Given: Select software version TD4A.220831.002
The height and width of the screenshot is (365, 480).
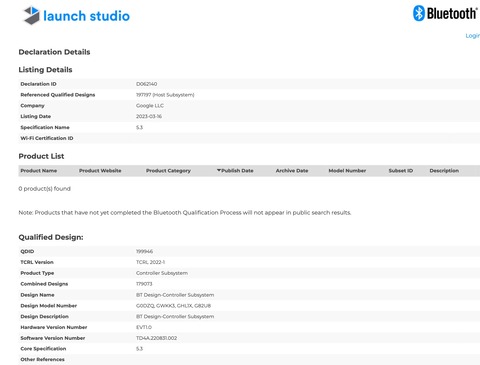Looking at the screenshot, I should pyautogui.click(x=156, y=338).
